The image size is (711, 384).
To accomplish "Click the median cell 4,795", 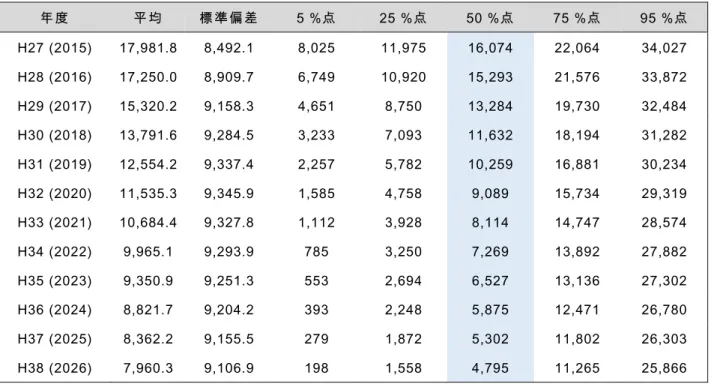I will coord(490,368).
